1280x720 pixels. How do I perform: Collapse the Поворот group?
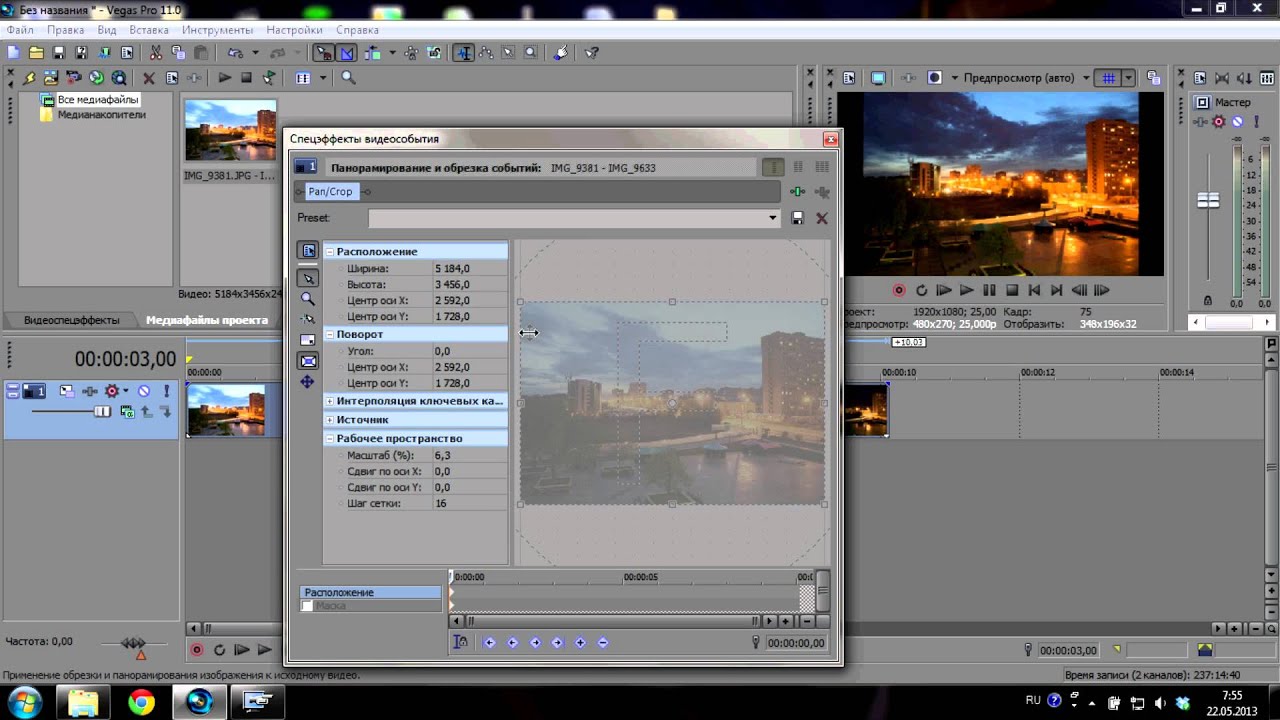point(329,334)
